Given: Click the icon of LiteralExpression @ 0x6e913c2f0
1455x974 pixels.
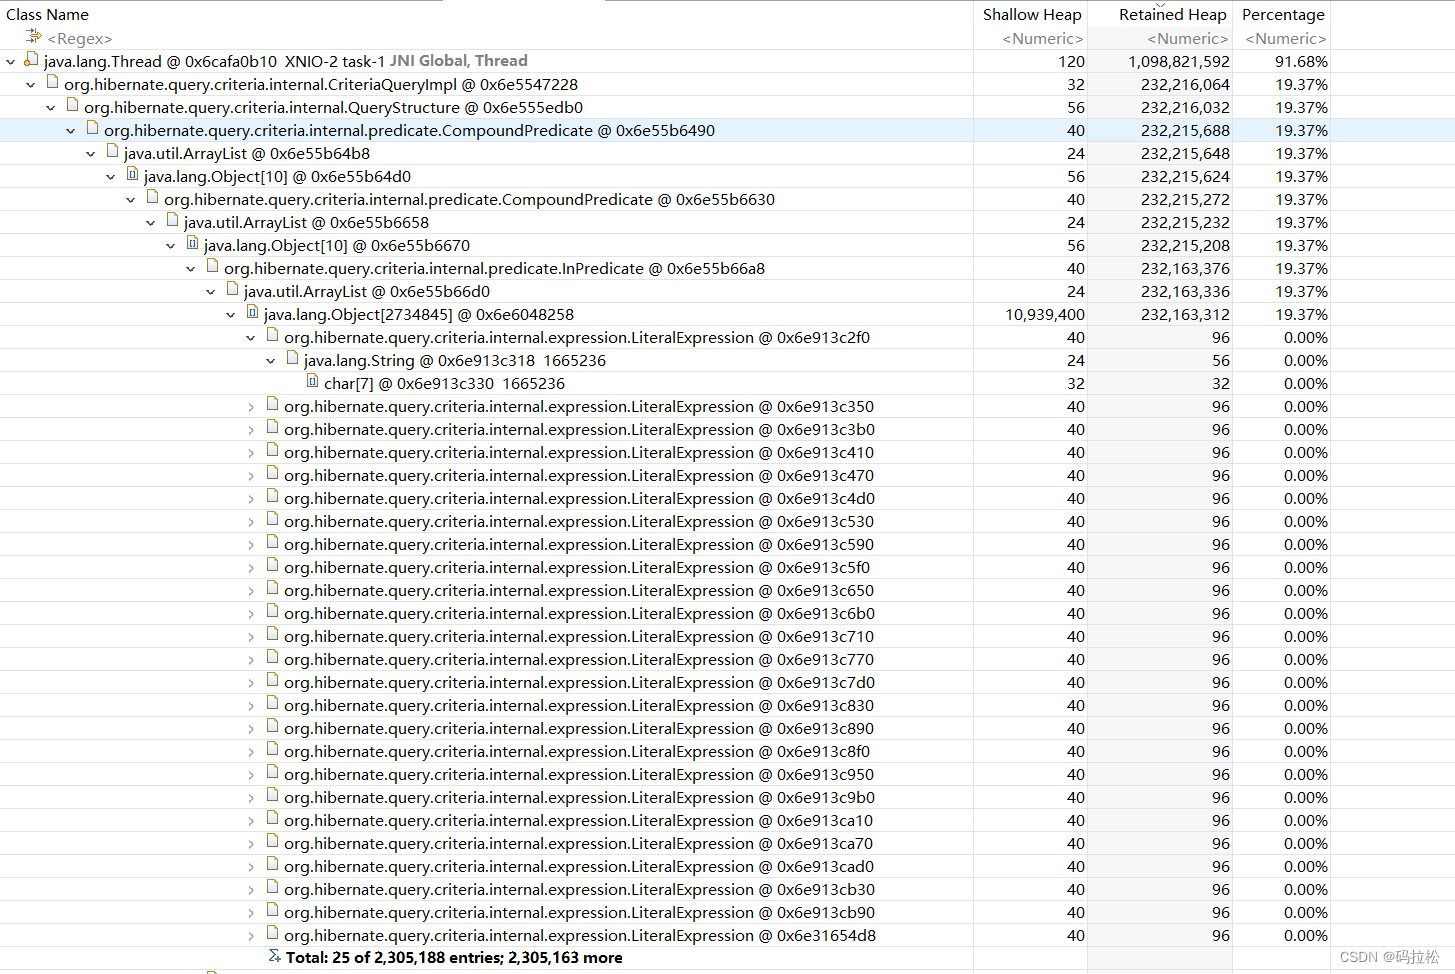Looking at the screenshot, I should 272,336.
